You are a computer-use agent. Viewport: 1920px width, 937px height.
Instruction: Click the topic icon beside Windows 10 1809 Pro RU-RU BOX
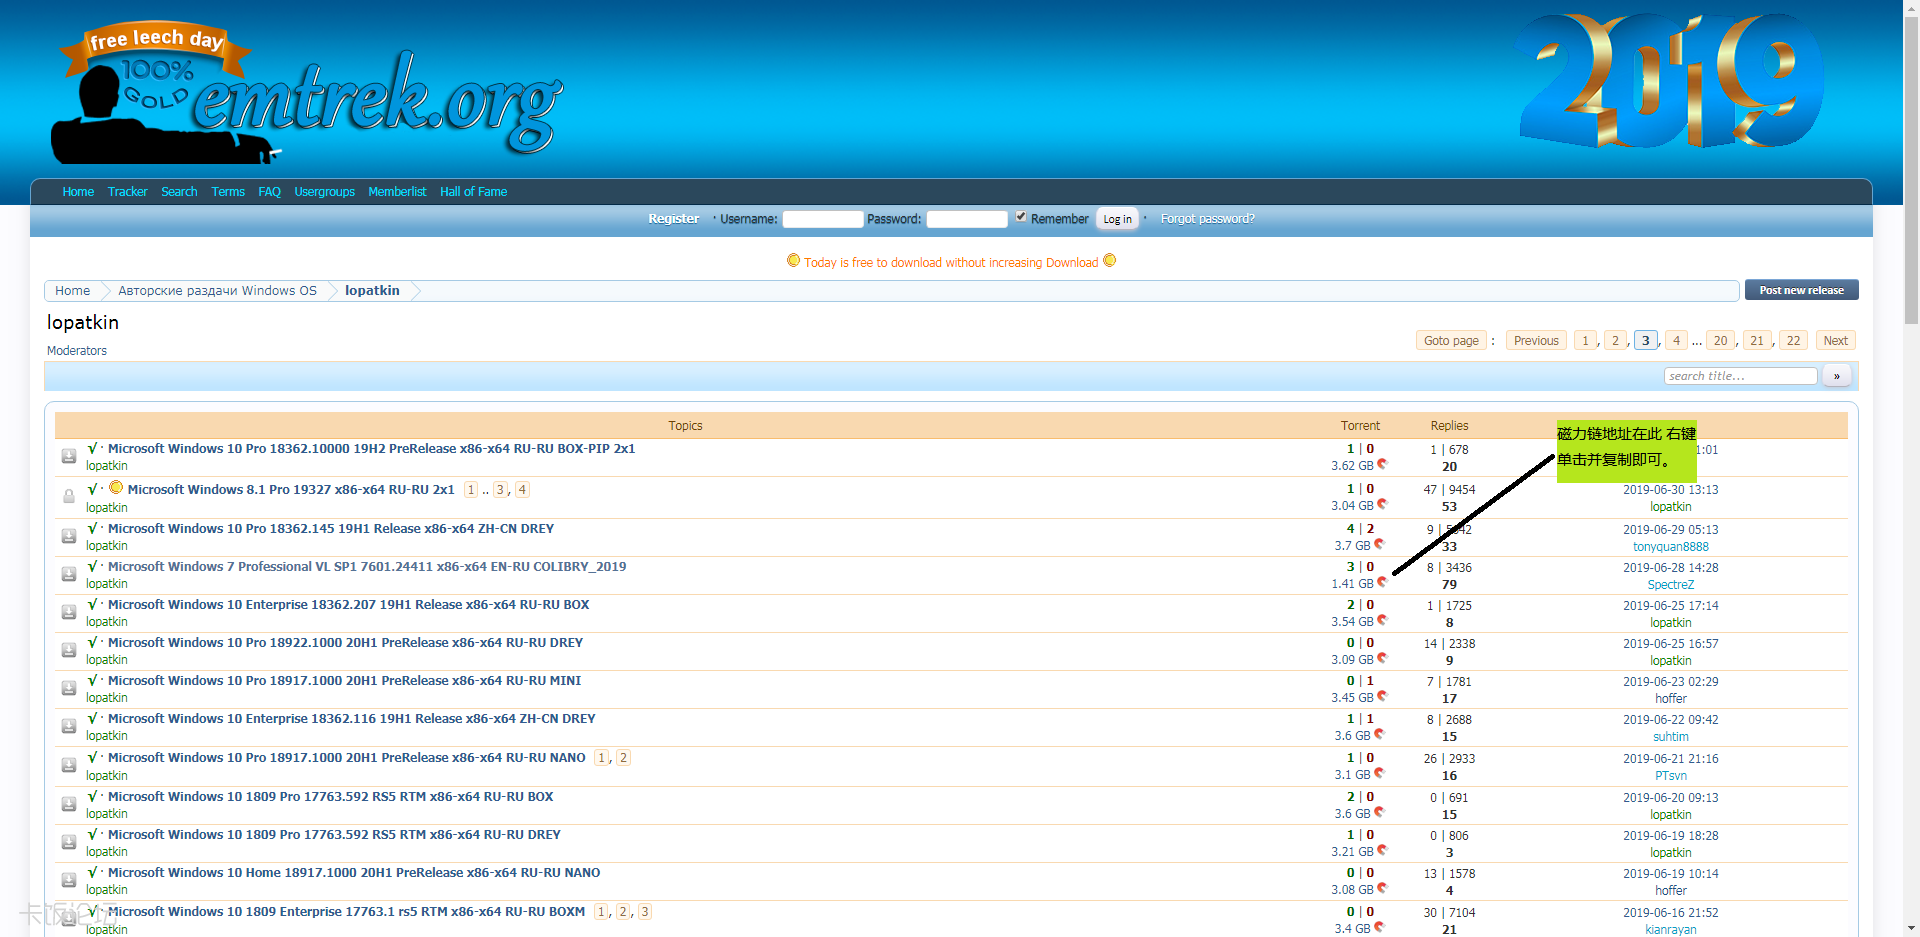tap(69, 804)
